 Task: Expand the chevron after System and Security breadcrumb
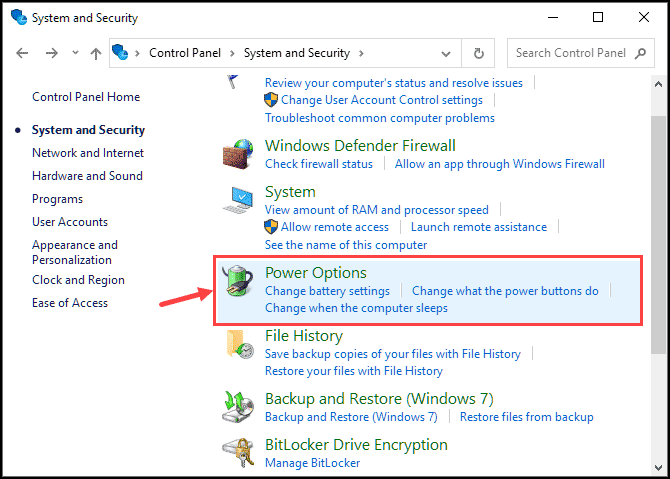click(x=361, y=53)
